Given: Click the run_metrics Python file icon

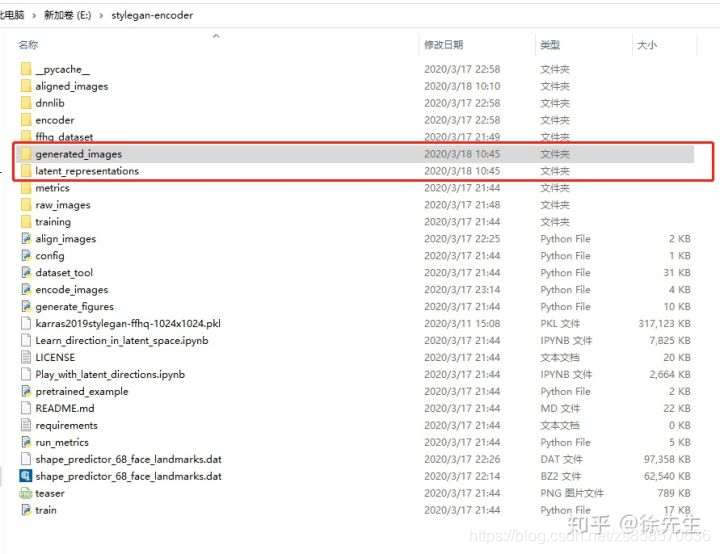Looking at the screenshot, I should (26, 442).
